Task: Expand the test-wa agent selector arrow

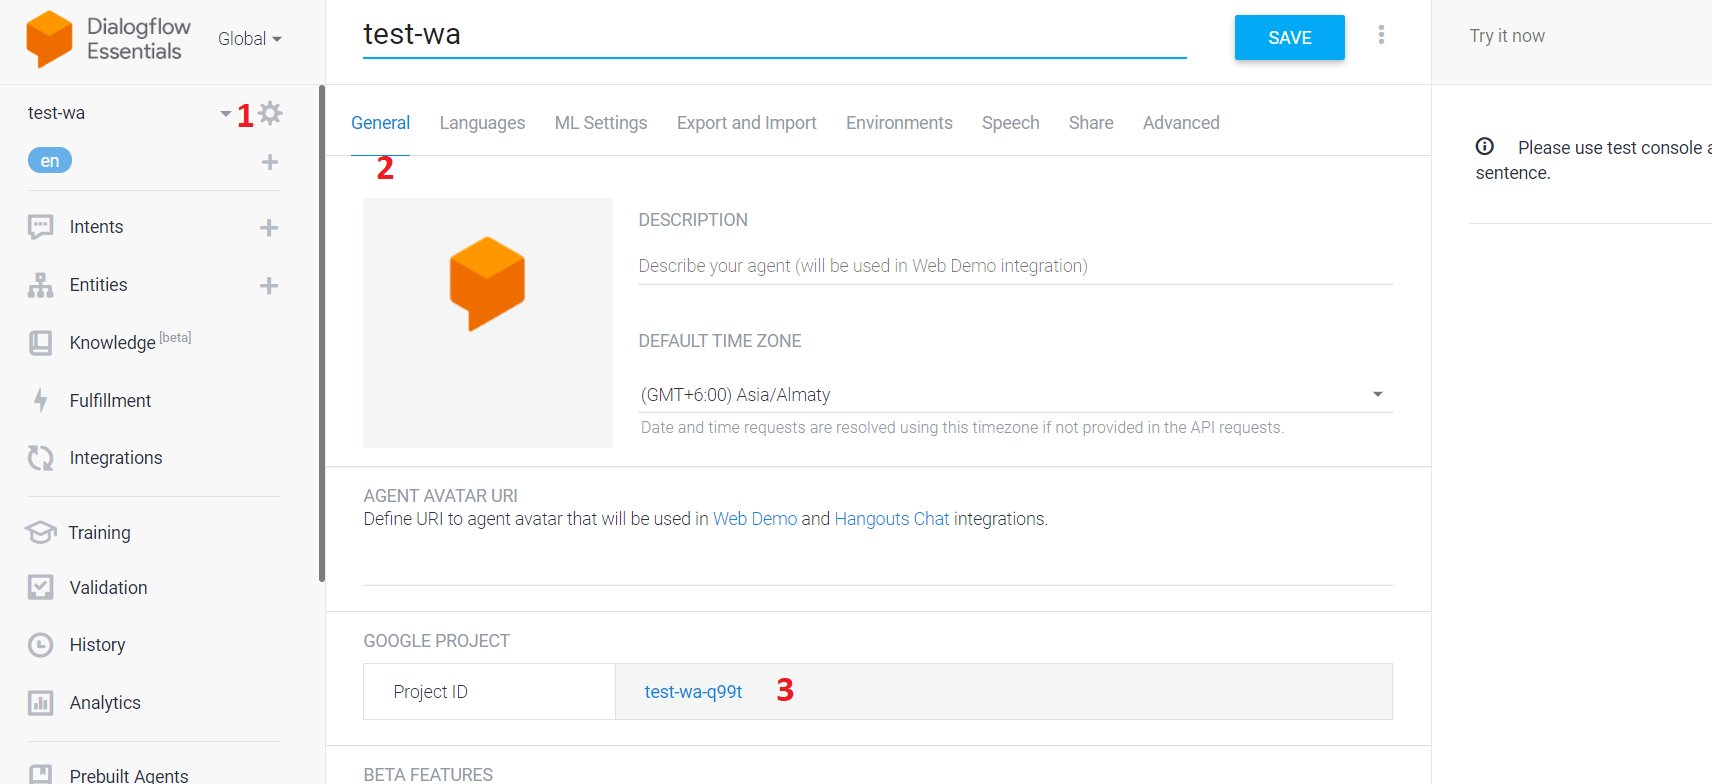Action: 226,113
